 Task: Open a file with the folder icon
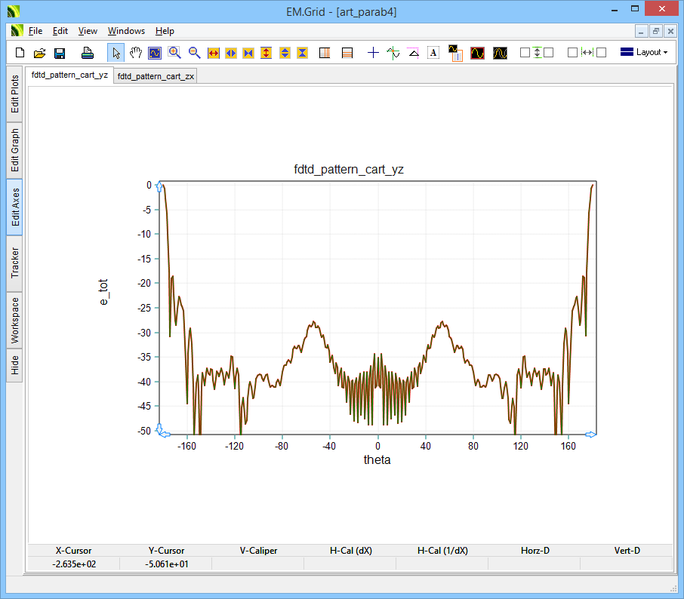point(39,52)
